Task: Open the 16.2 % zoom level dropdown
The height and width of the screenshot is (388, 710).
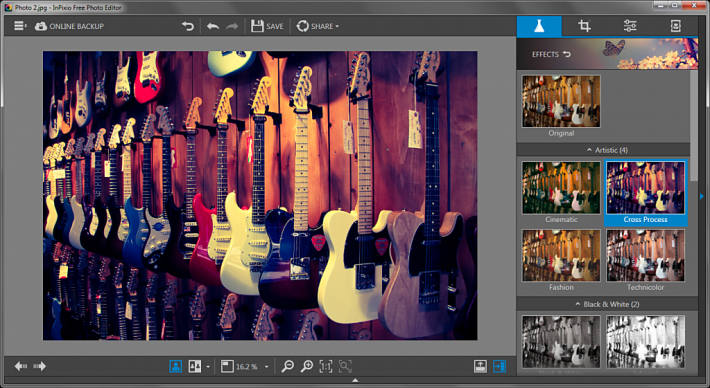Action: click(266, 367)
